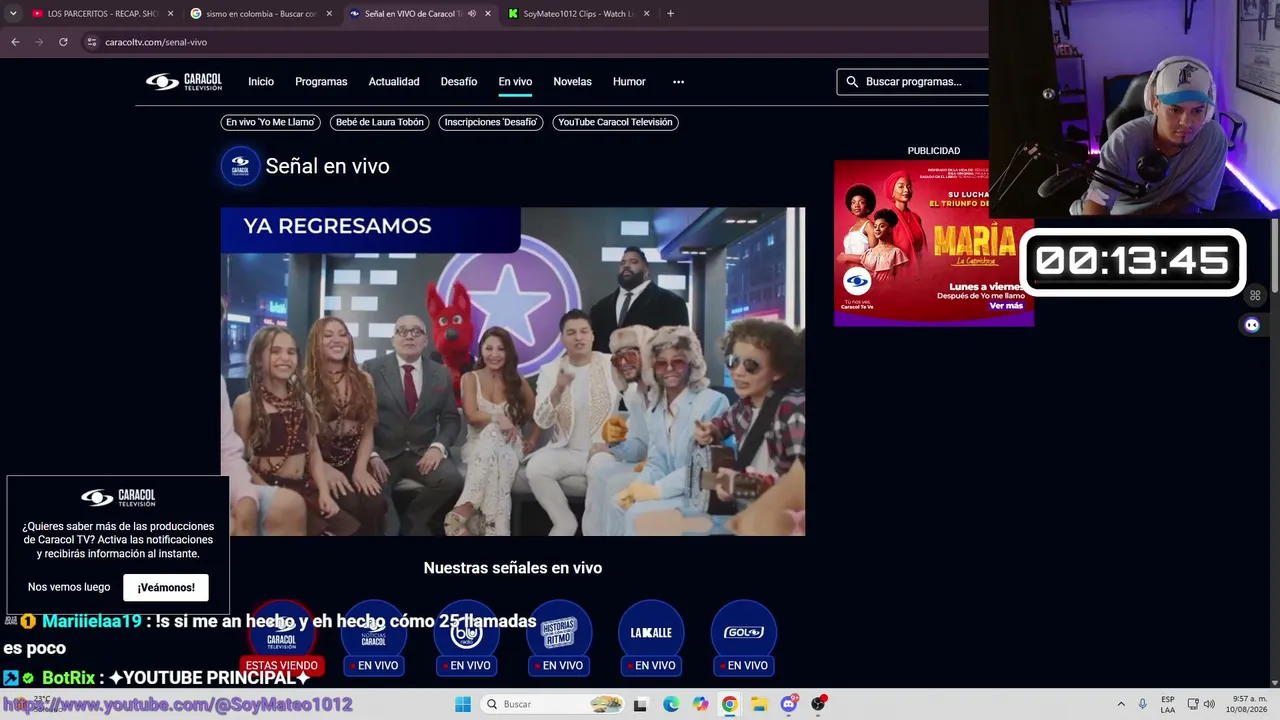
Task: Go to the Humor section
Action: (x=629, y=82)
